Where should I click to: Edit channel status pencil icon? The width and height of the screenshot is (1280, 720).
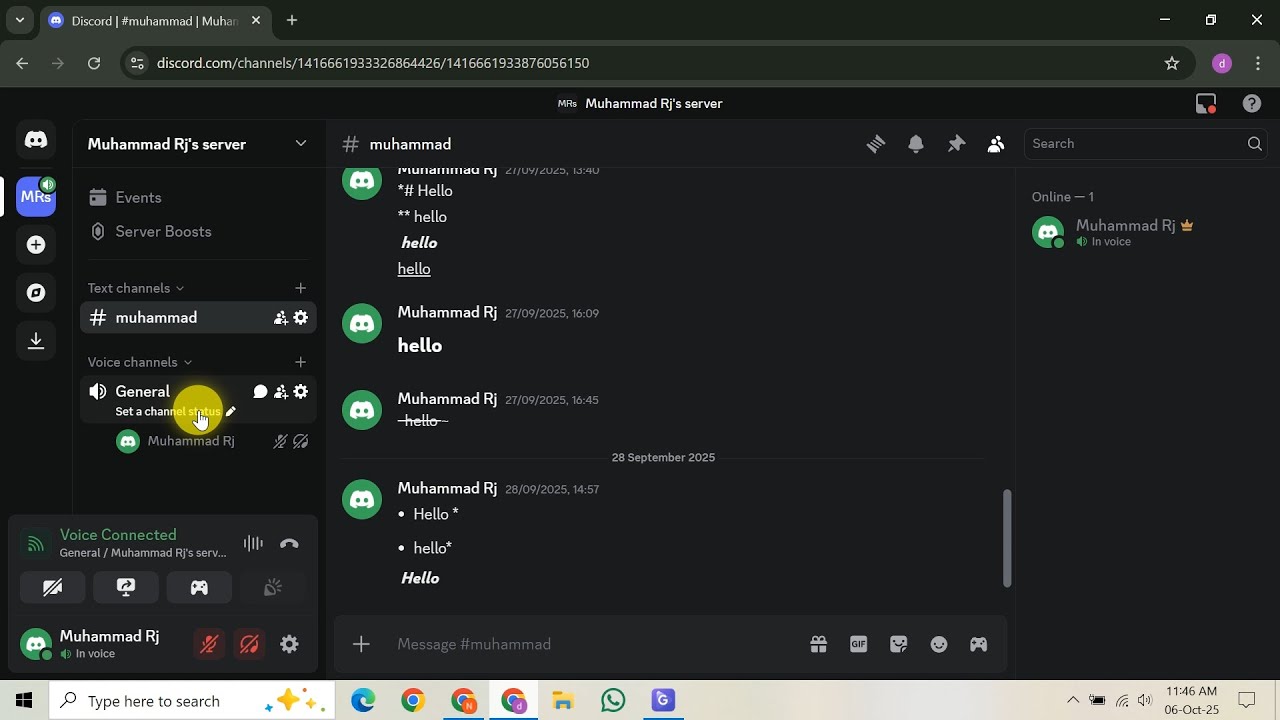coord(231,412)
